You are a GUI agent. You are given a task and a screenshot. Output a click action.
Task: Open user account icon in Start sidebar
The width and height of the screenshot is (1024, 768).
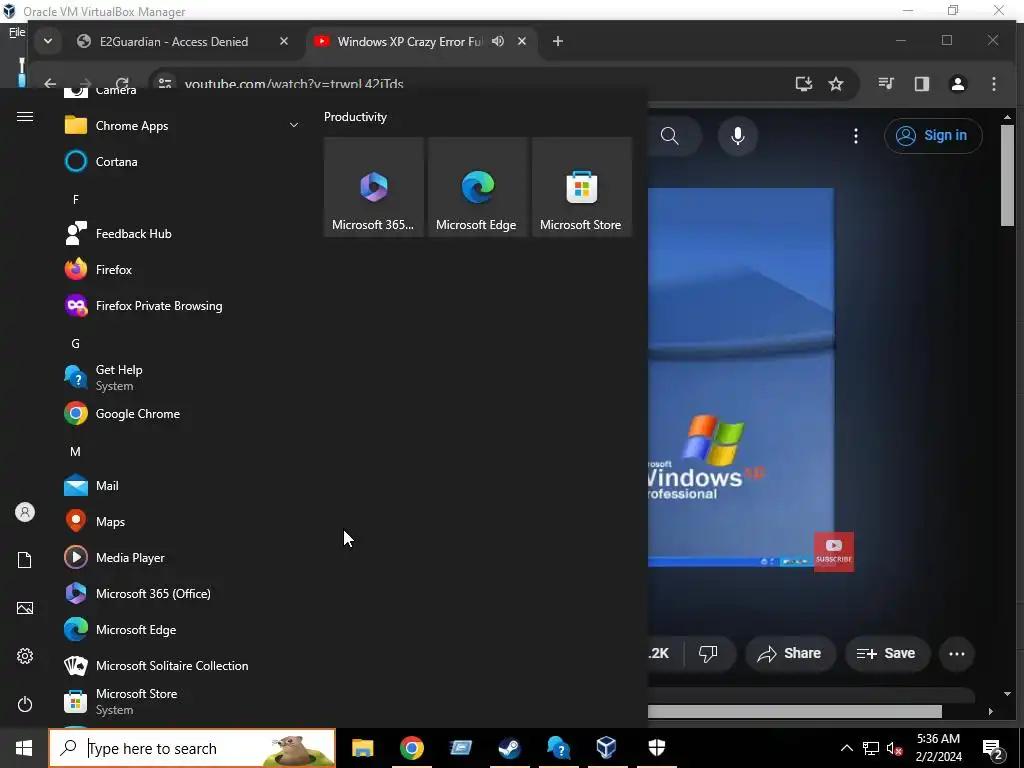[25, 512]
